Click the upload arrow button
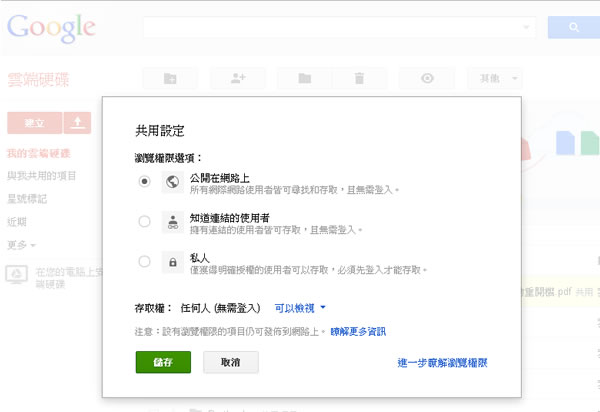The image size is (600, 412). click(77, 123)
